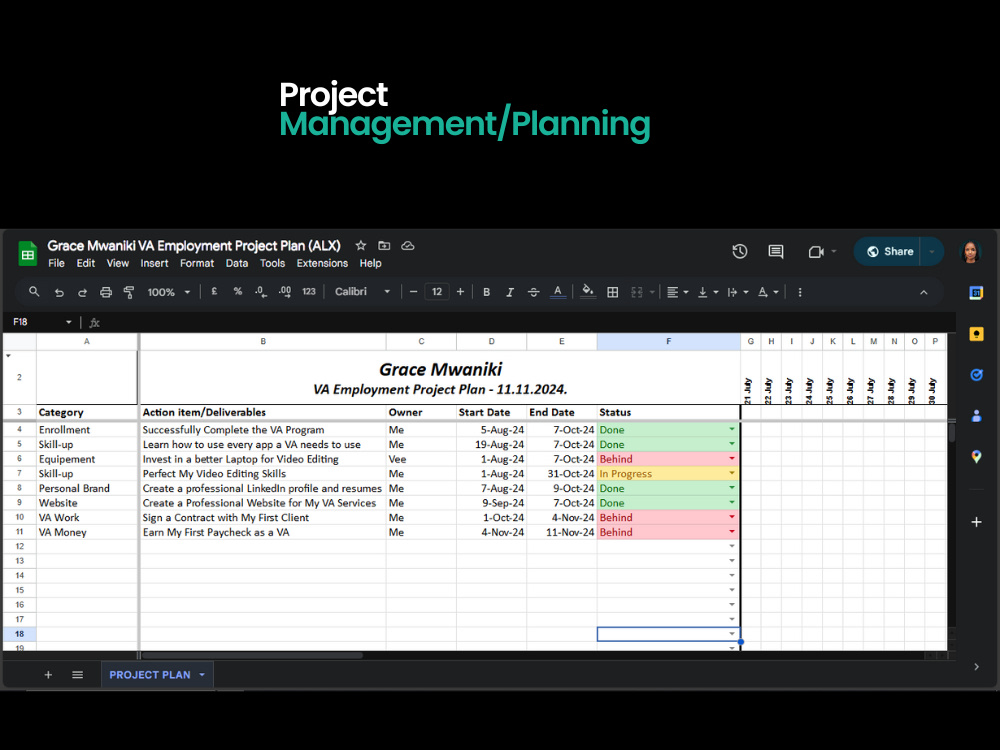This screenshot has height=750, width=1000.
Task: Format as percent
Action: (x=237, y=291)
